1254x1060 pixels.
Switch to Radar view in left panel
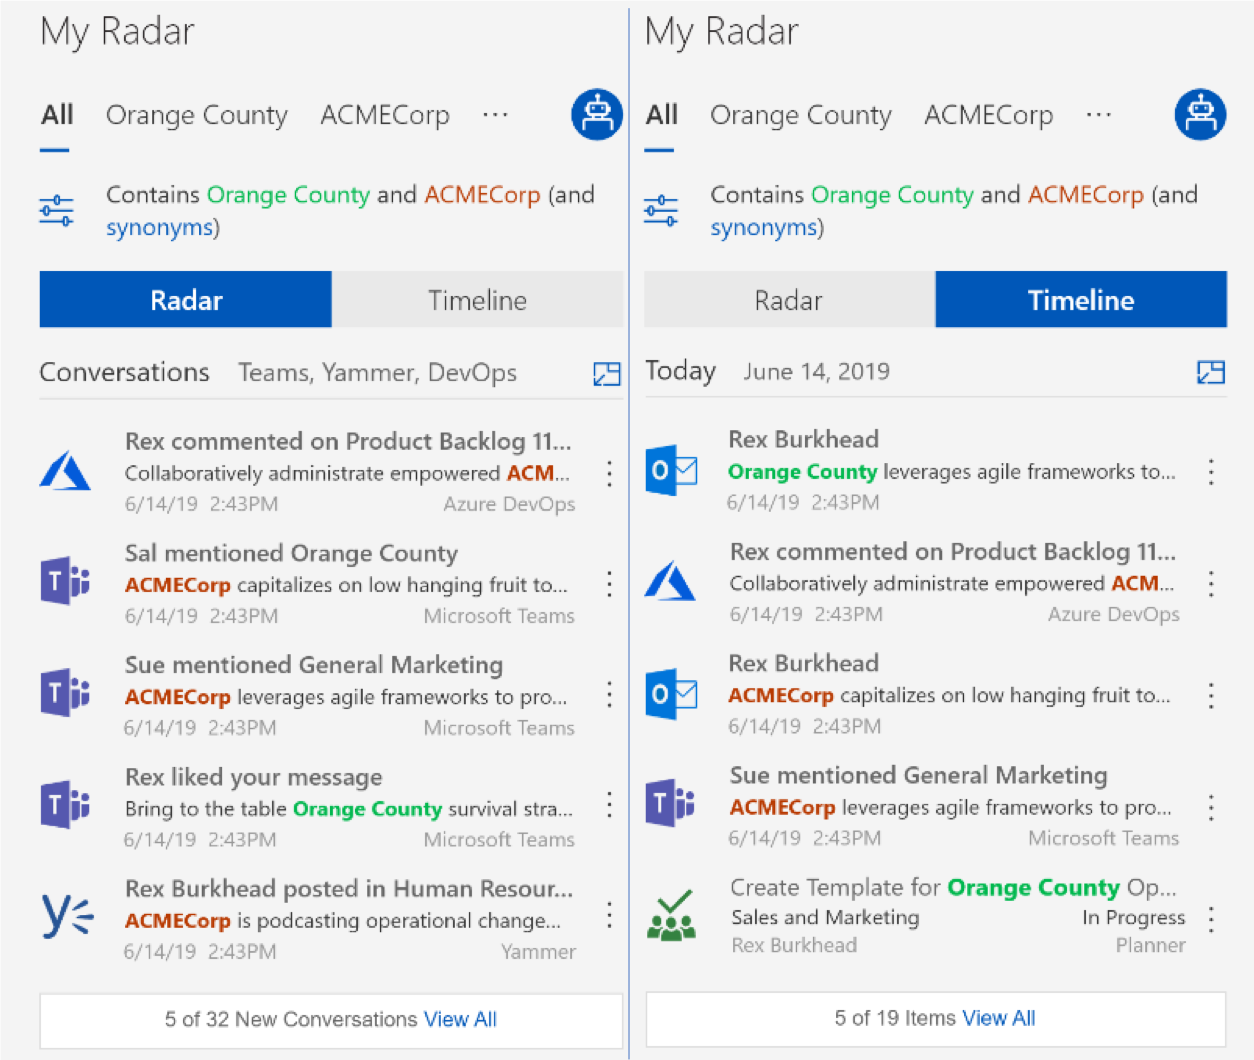[x=186, y=300]
